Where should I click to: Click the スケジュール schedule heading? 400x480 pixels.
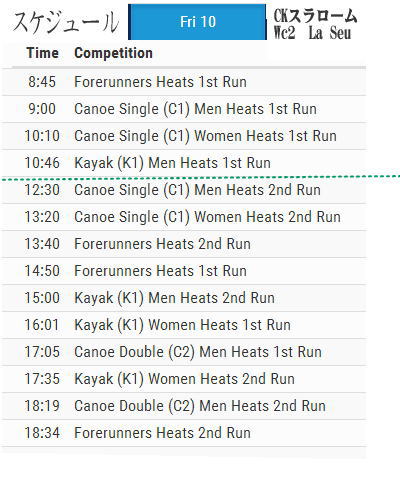coord(66,22)
